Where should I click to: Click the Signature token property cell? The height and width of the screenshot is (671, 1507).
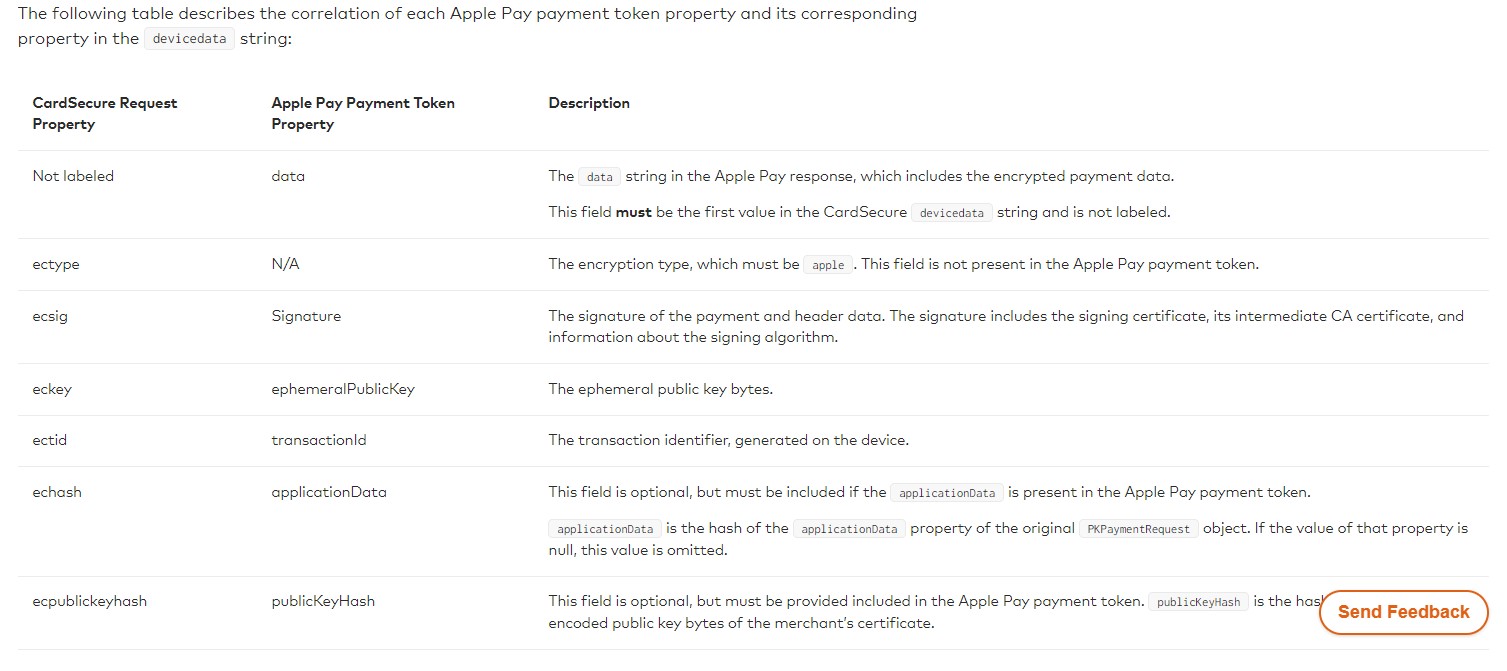pos(306,316)
